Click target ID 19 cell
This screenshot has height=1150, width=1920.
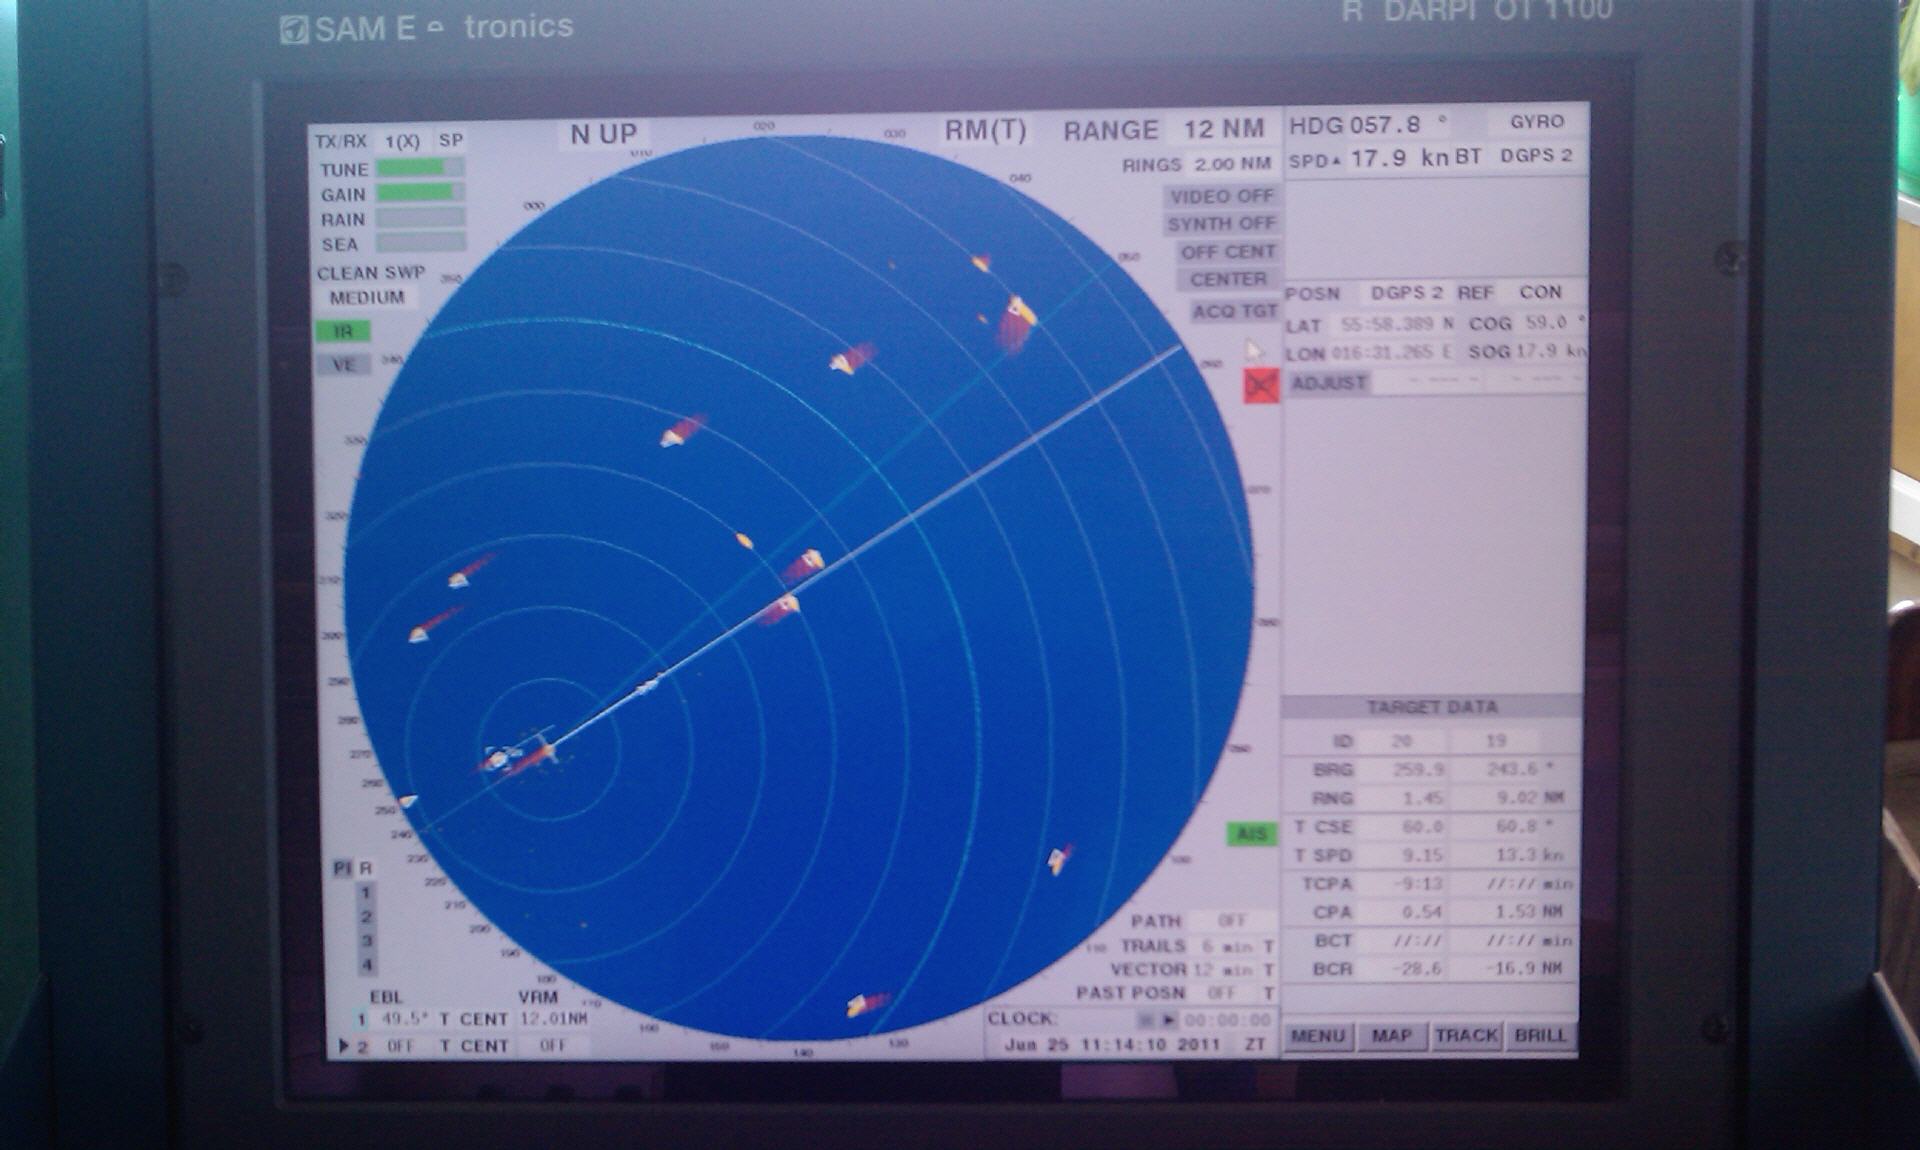[x=1496, y=742]
